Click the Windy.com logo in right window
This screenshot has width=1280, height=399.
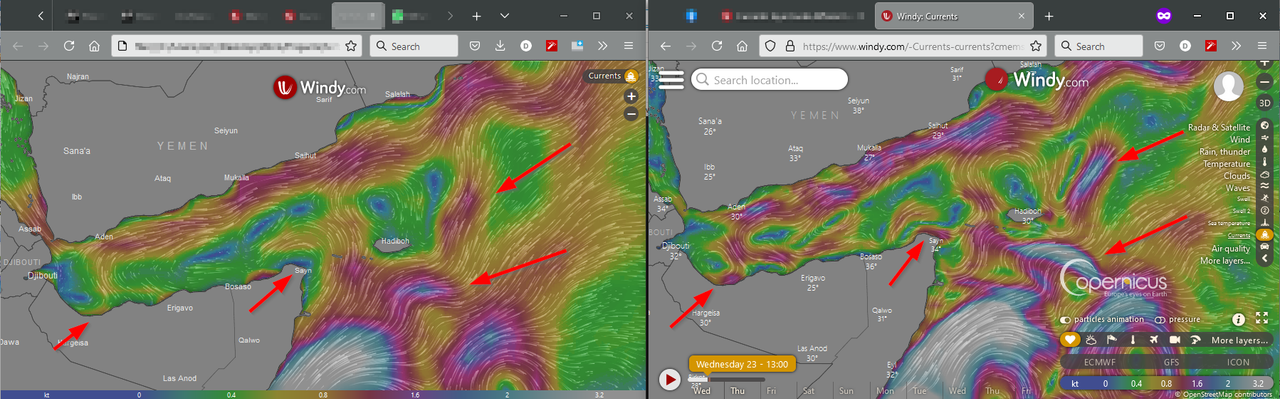[1036, 80]
